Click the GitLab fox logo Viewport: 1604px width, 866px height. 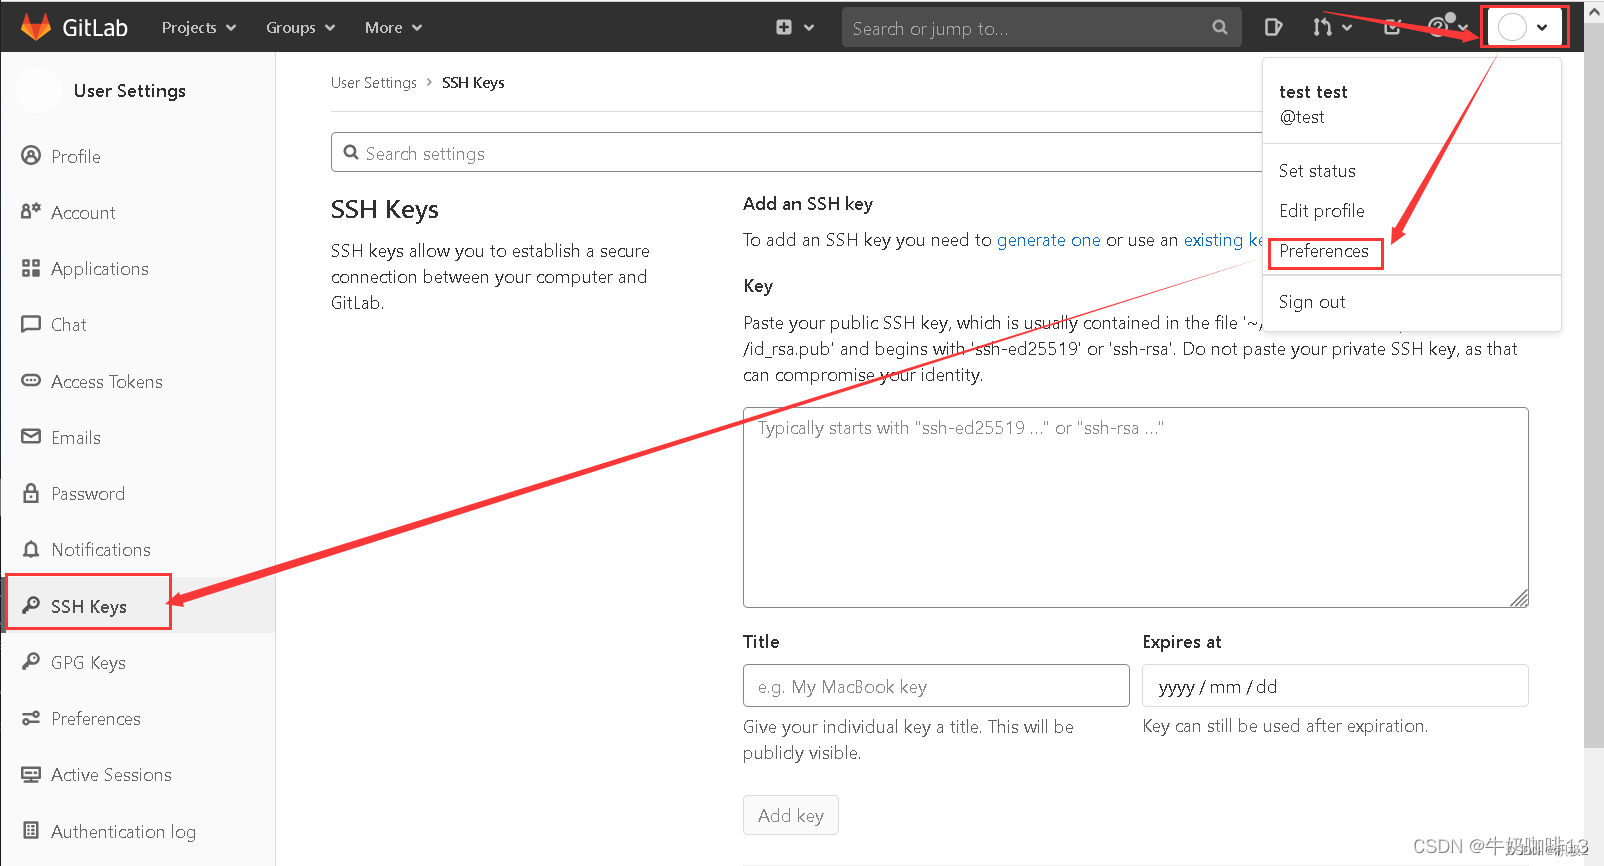pyautogui.click(x=36, y=27)
